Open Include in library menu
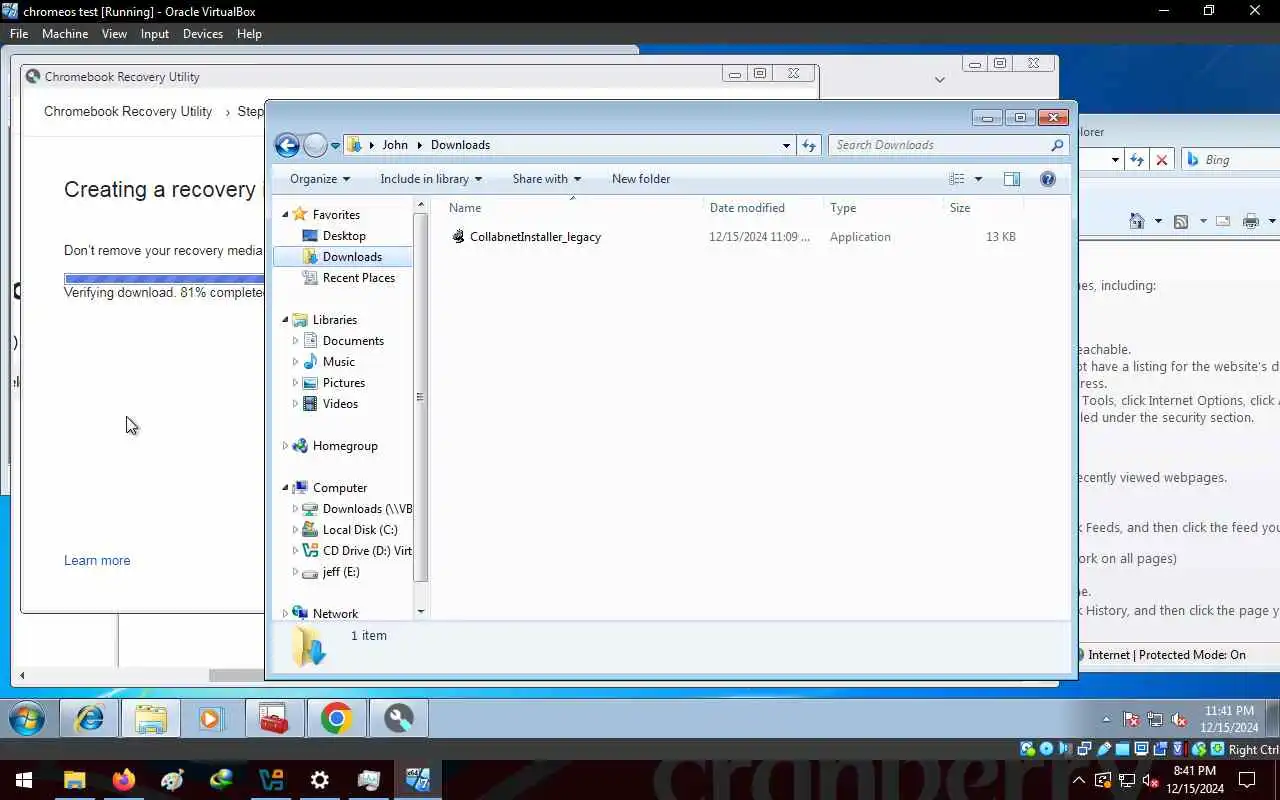This screenshot has height=800, width=1280. point(431,179)
